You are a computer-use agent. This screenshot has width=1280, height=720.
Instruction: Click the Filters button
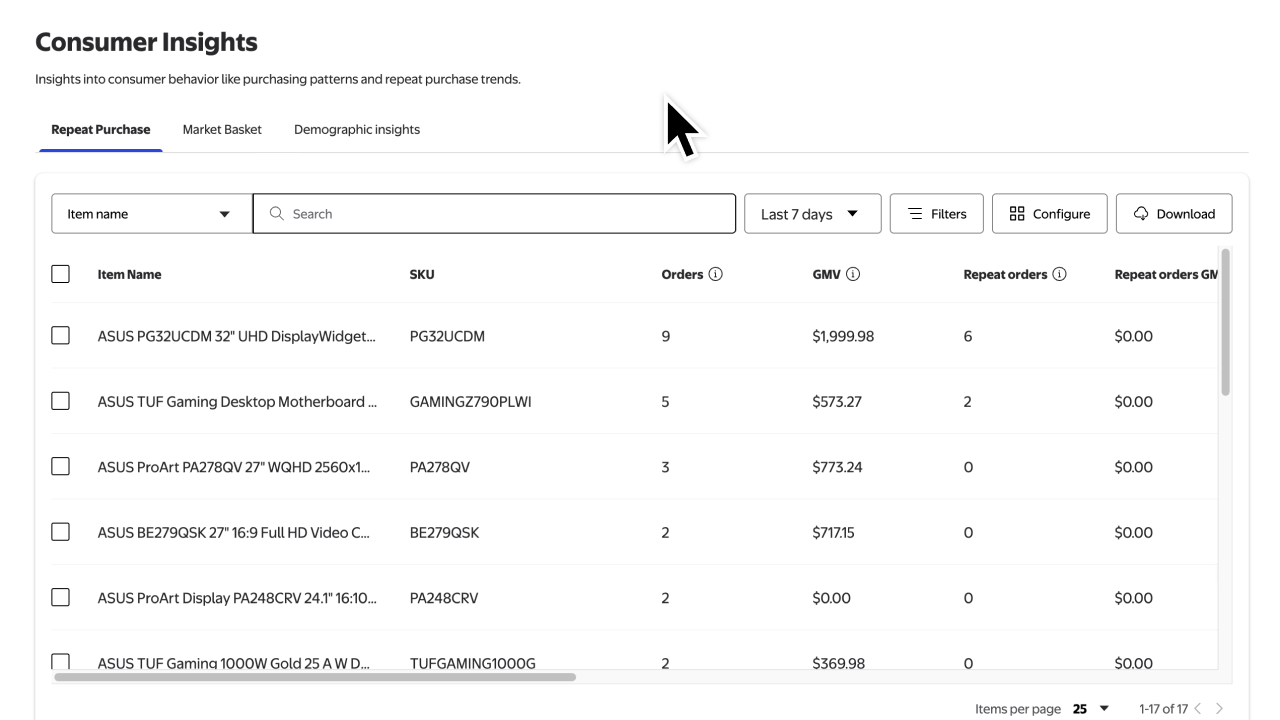click(936, 214)
